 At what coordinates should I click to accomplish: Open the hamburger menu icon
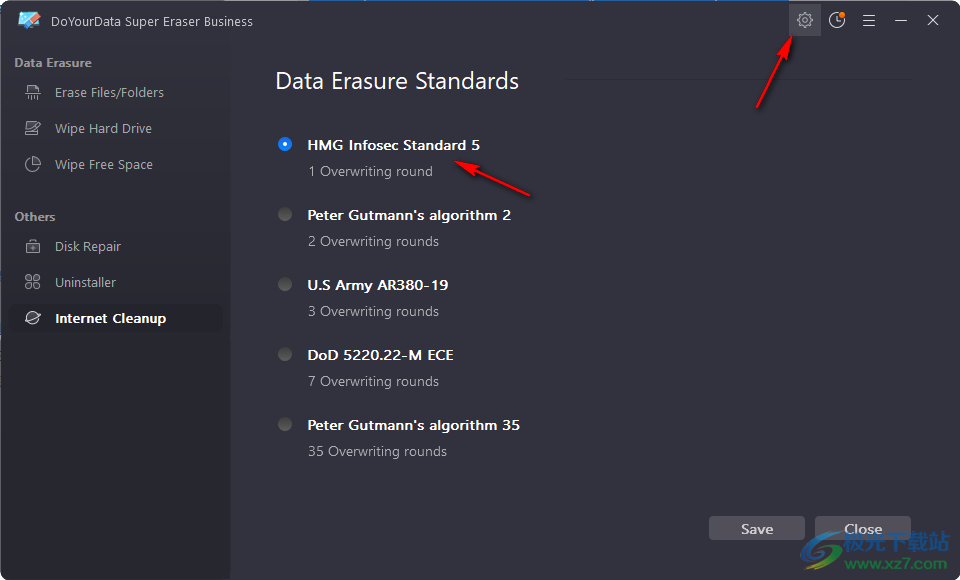coord(869,21)
